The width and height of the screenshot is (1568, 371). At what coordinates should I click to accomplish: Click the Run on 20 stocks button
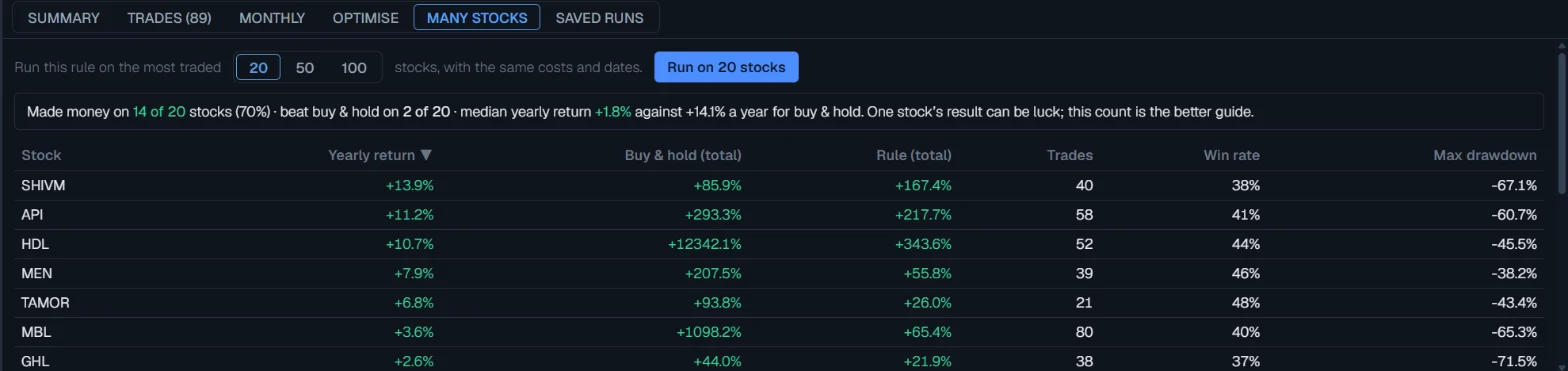coord(726,68)
